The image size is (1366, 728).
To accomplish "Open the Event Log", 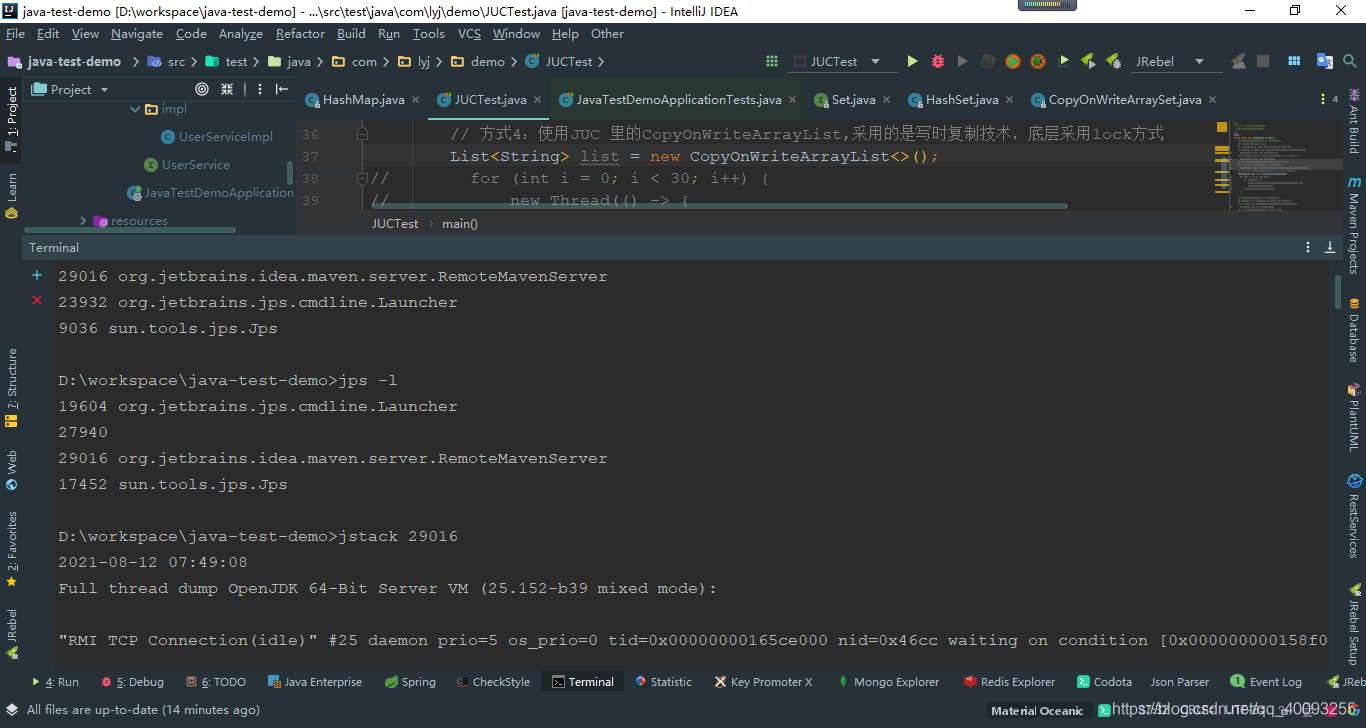I will 1267,682.
